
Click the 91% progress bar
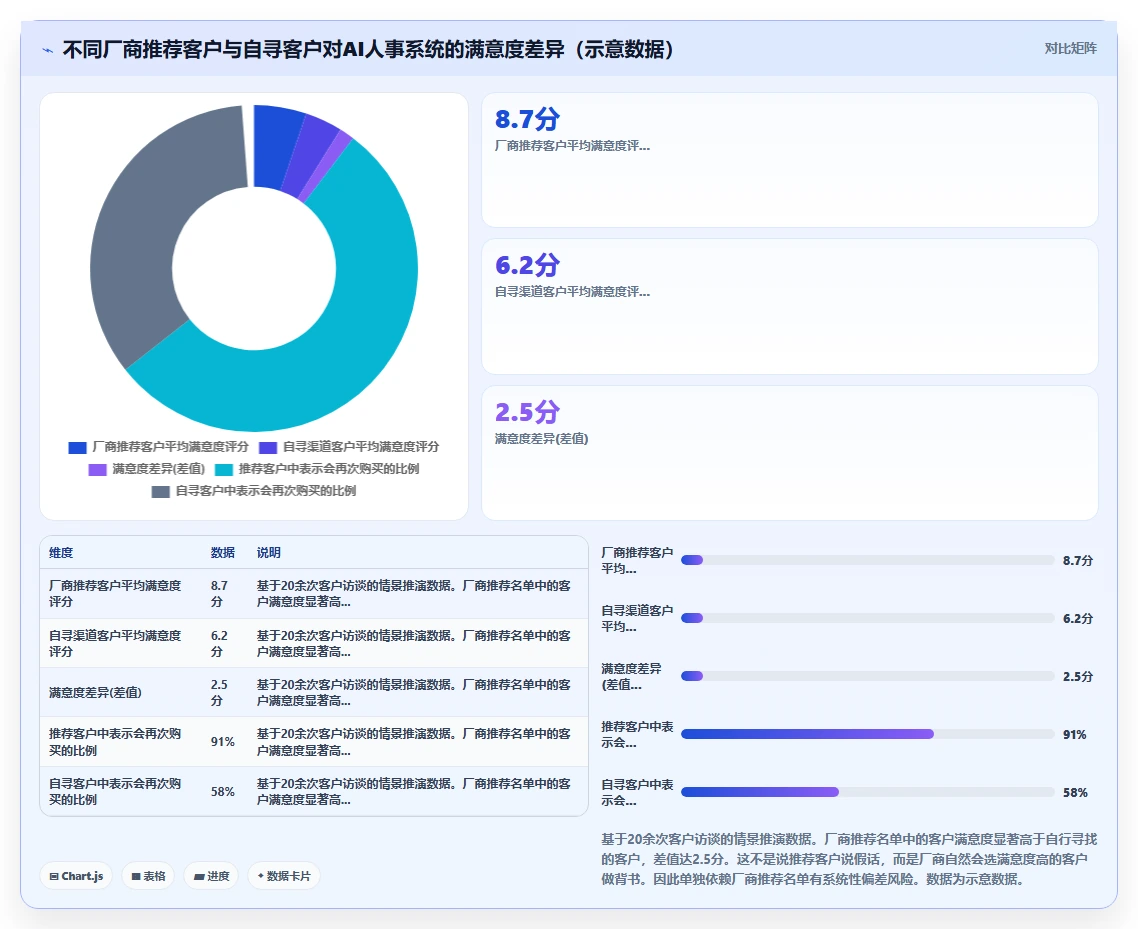tap(867, 734)
